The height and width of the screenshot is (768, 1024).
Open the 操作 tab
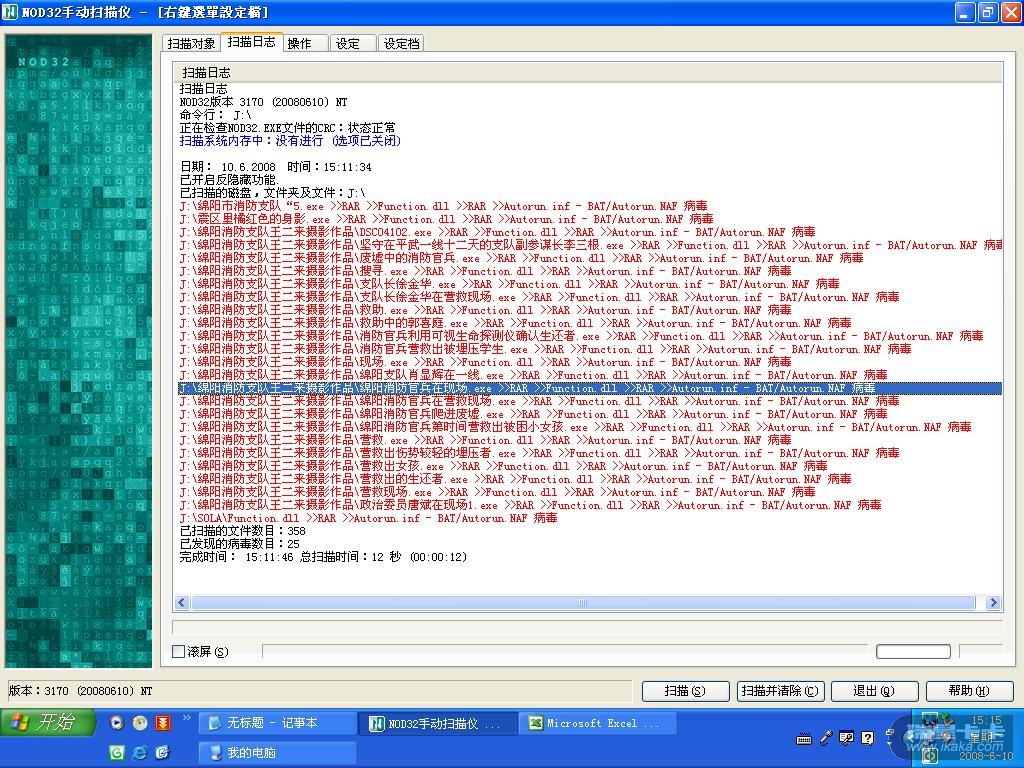tap(305, 43)
